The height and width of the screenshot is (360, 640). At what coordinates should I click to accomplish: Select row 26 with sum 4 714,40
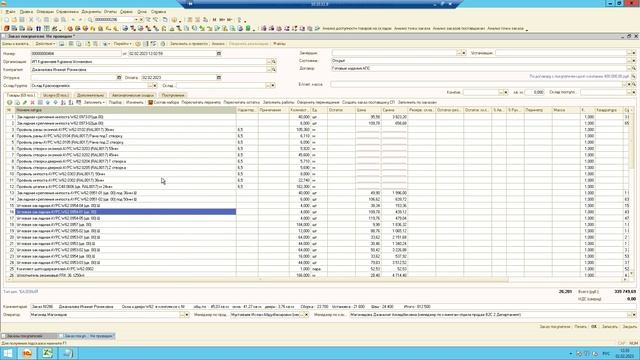tap(318, 276)
